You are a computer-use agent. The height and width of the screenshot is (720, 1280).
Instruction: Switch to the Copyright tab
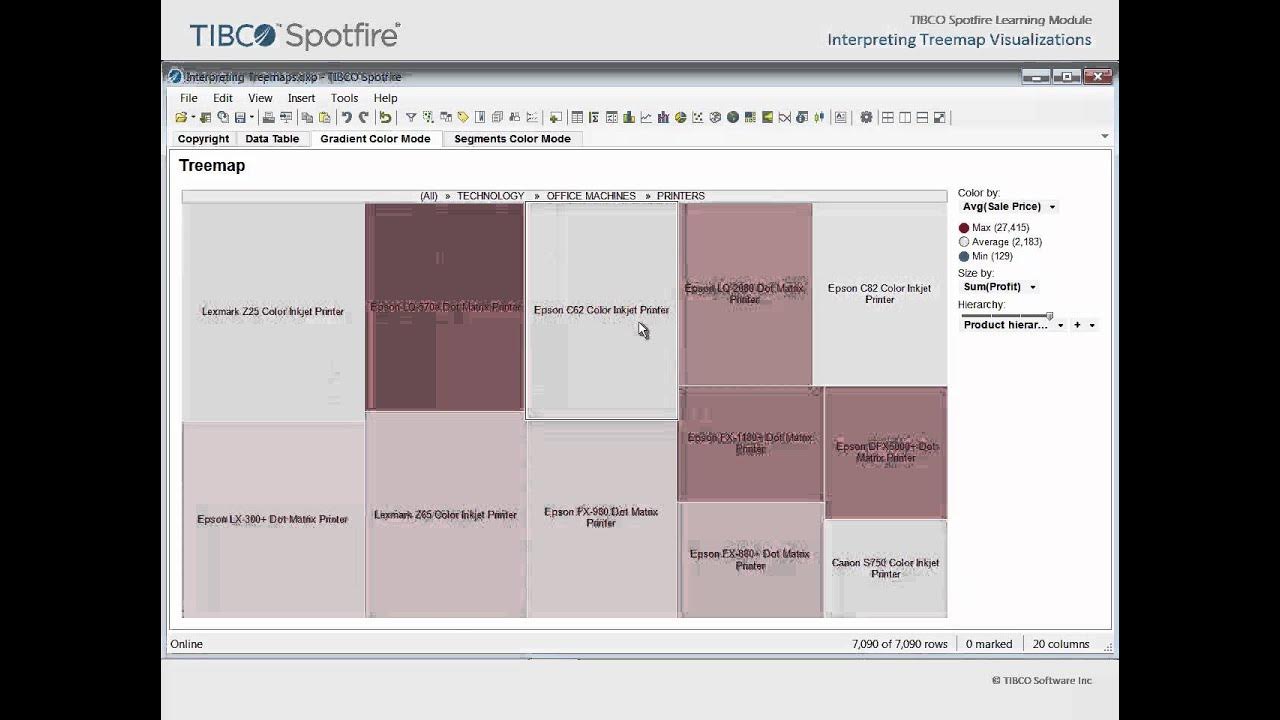204,139
